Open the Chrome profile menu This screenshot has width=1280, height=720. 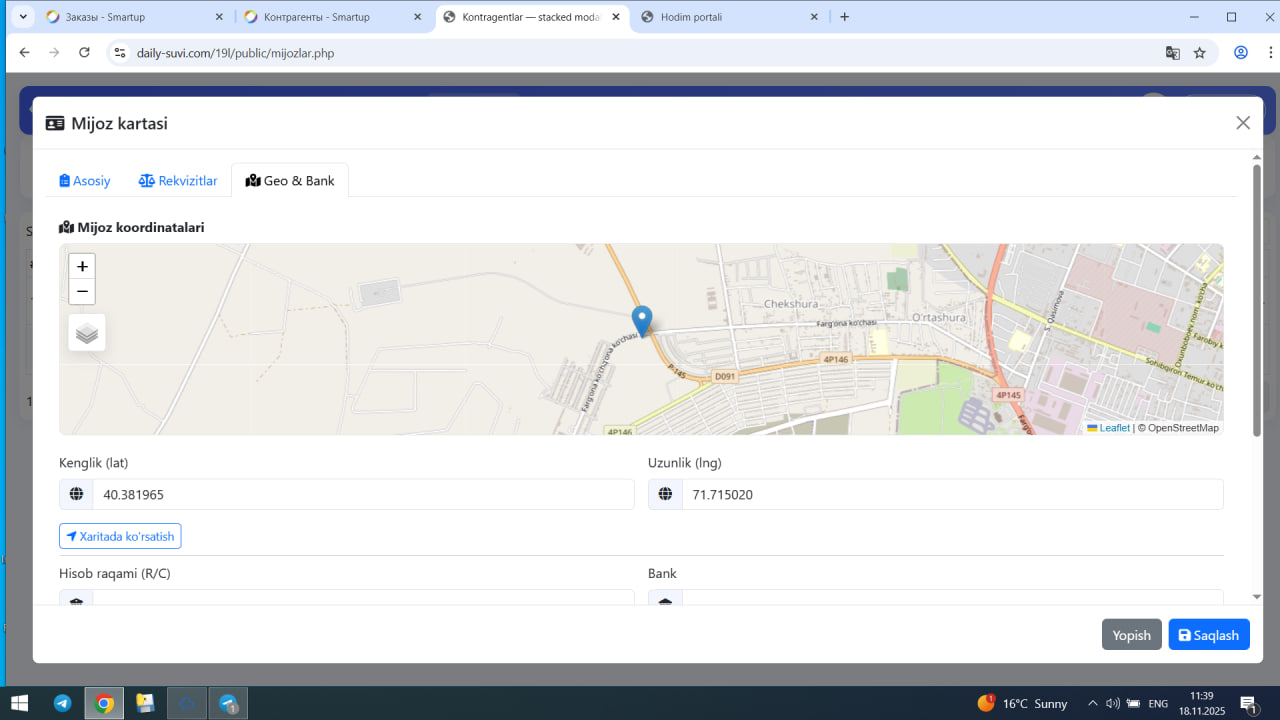[1241, 53]
